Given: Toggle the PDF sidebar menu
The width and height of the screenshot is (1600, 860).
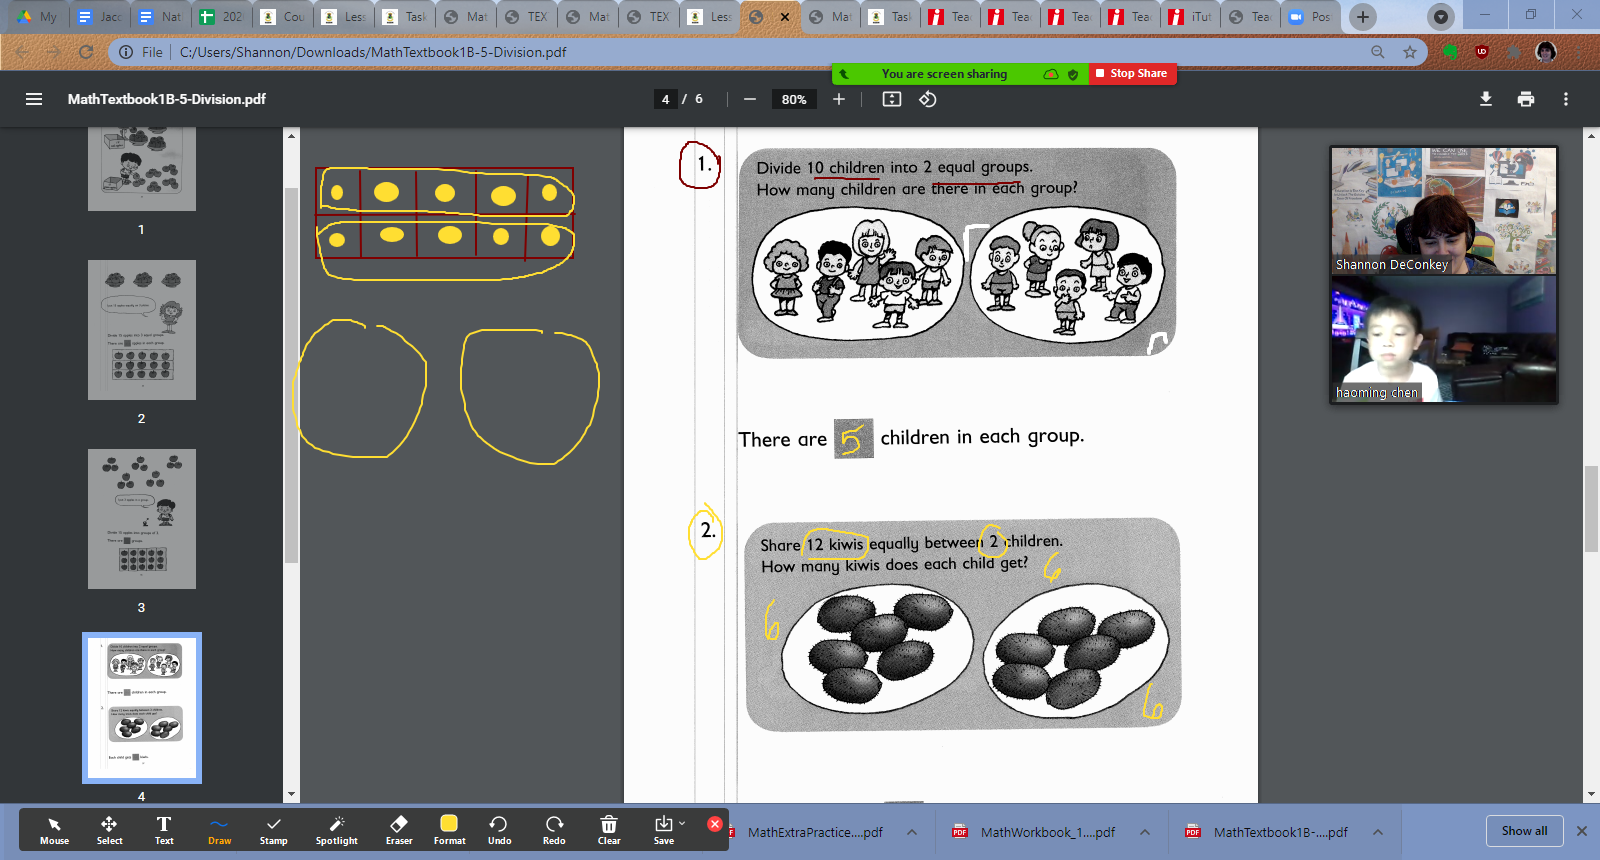Looking at the screenshot, I should click(34, 99).
